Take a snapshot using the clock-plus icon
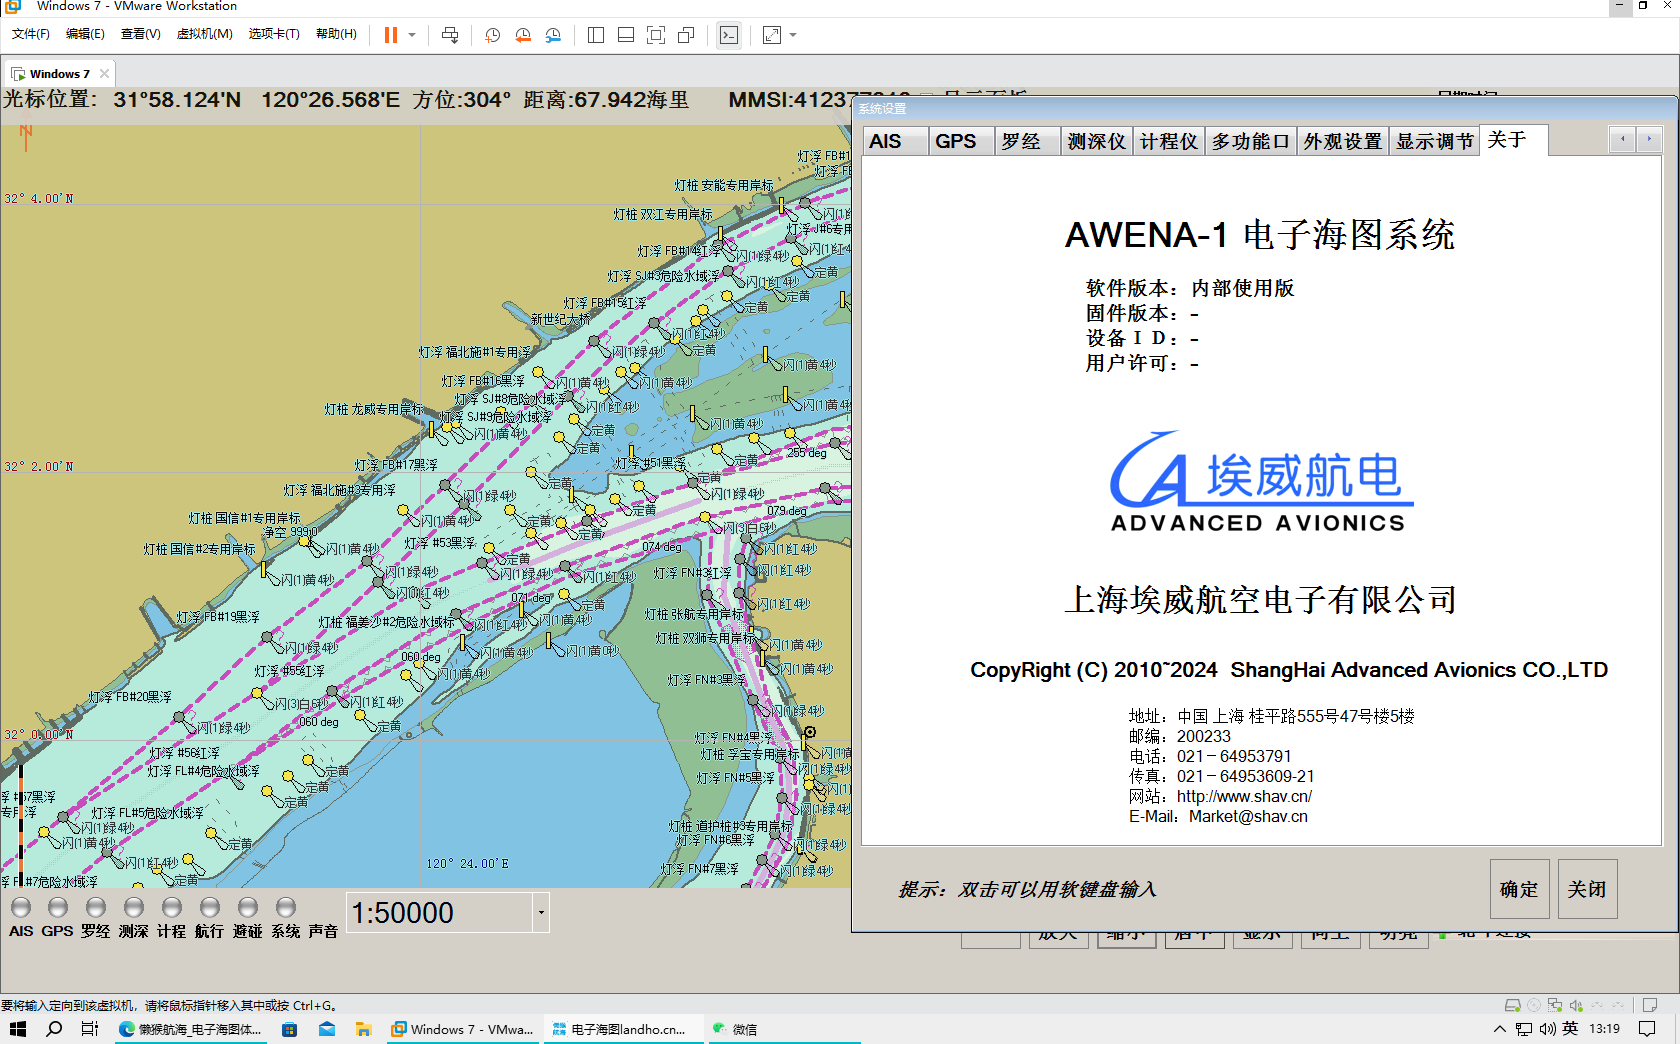 [492, 35]
